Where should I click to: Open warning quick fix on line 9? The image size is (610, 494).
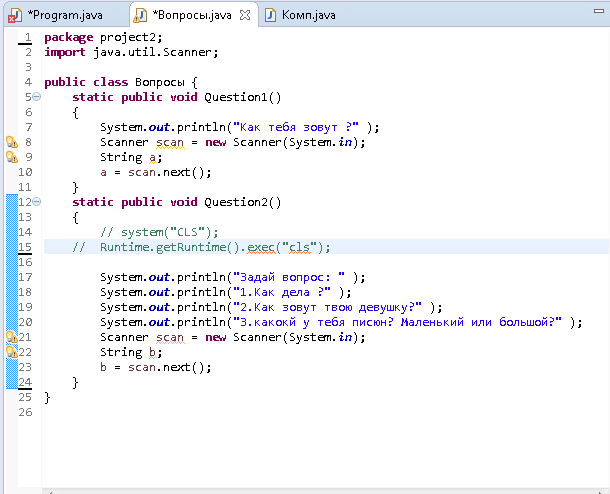(12, 157)
